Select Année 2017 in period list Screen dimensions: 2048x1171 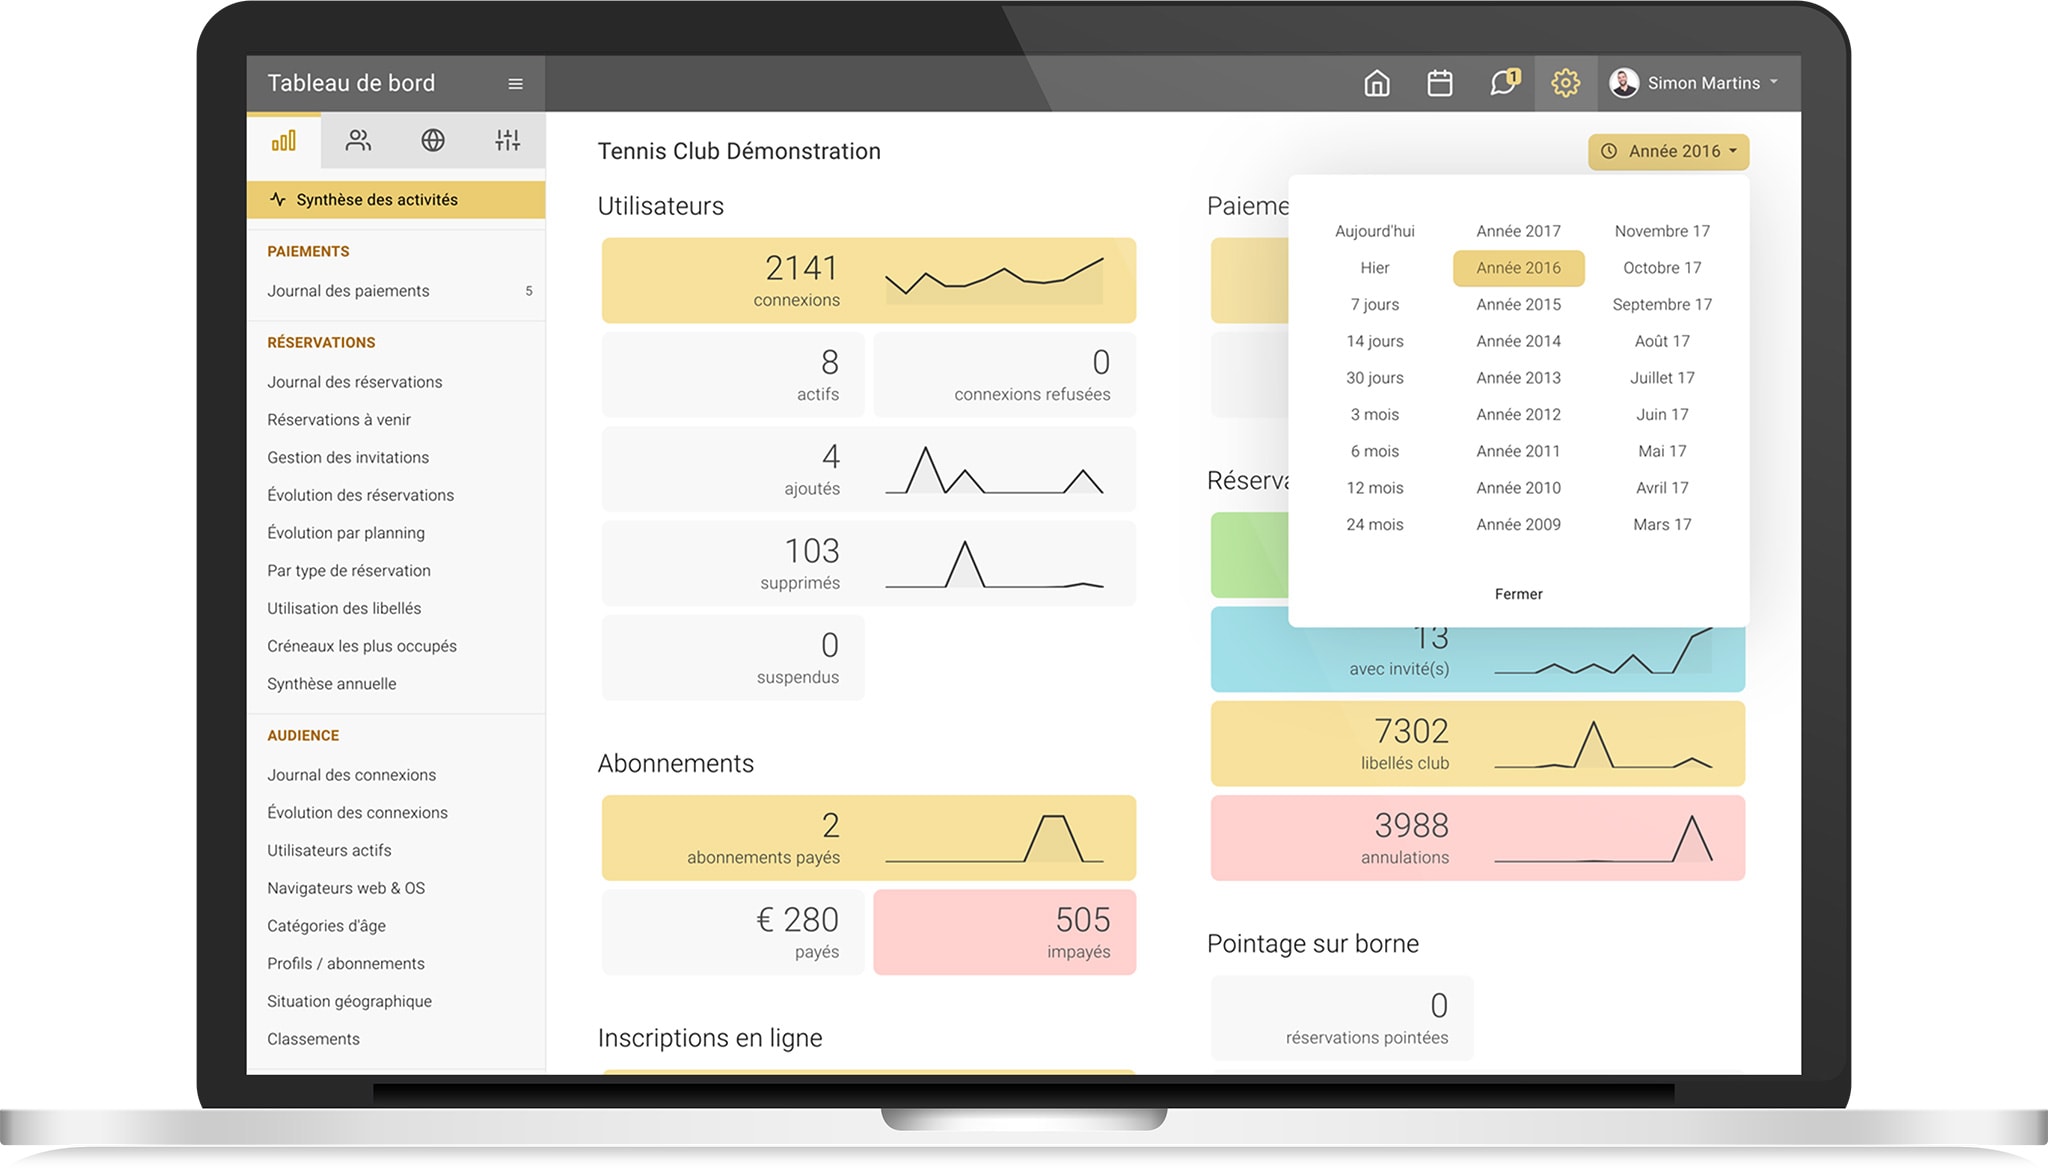1518,231
